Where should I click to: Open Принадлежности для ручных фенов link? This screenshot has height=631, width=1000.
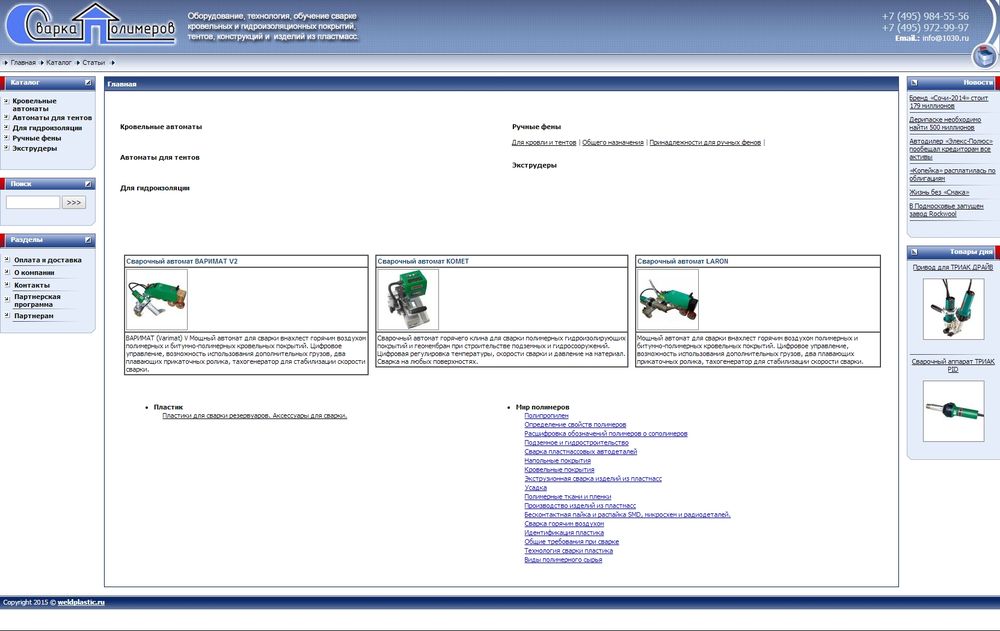[x=705, y=142]
